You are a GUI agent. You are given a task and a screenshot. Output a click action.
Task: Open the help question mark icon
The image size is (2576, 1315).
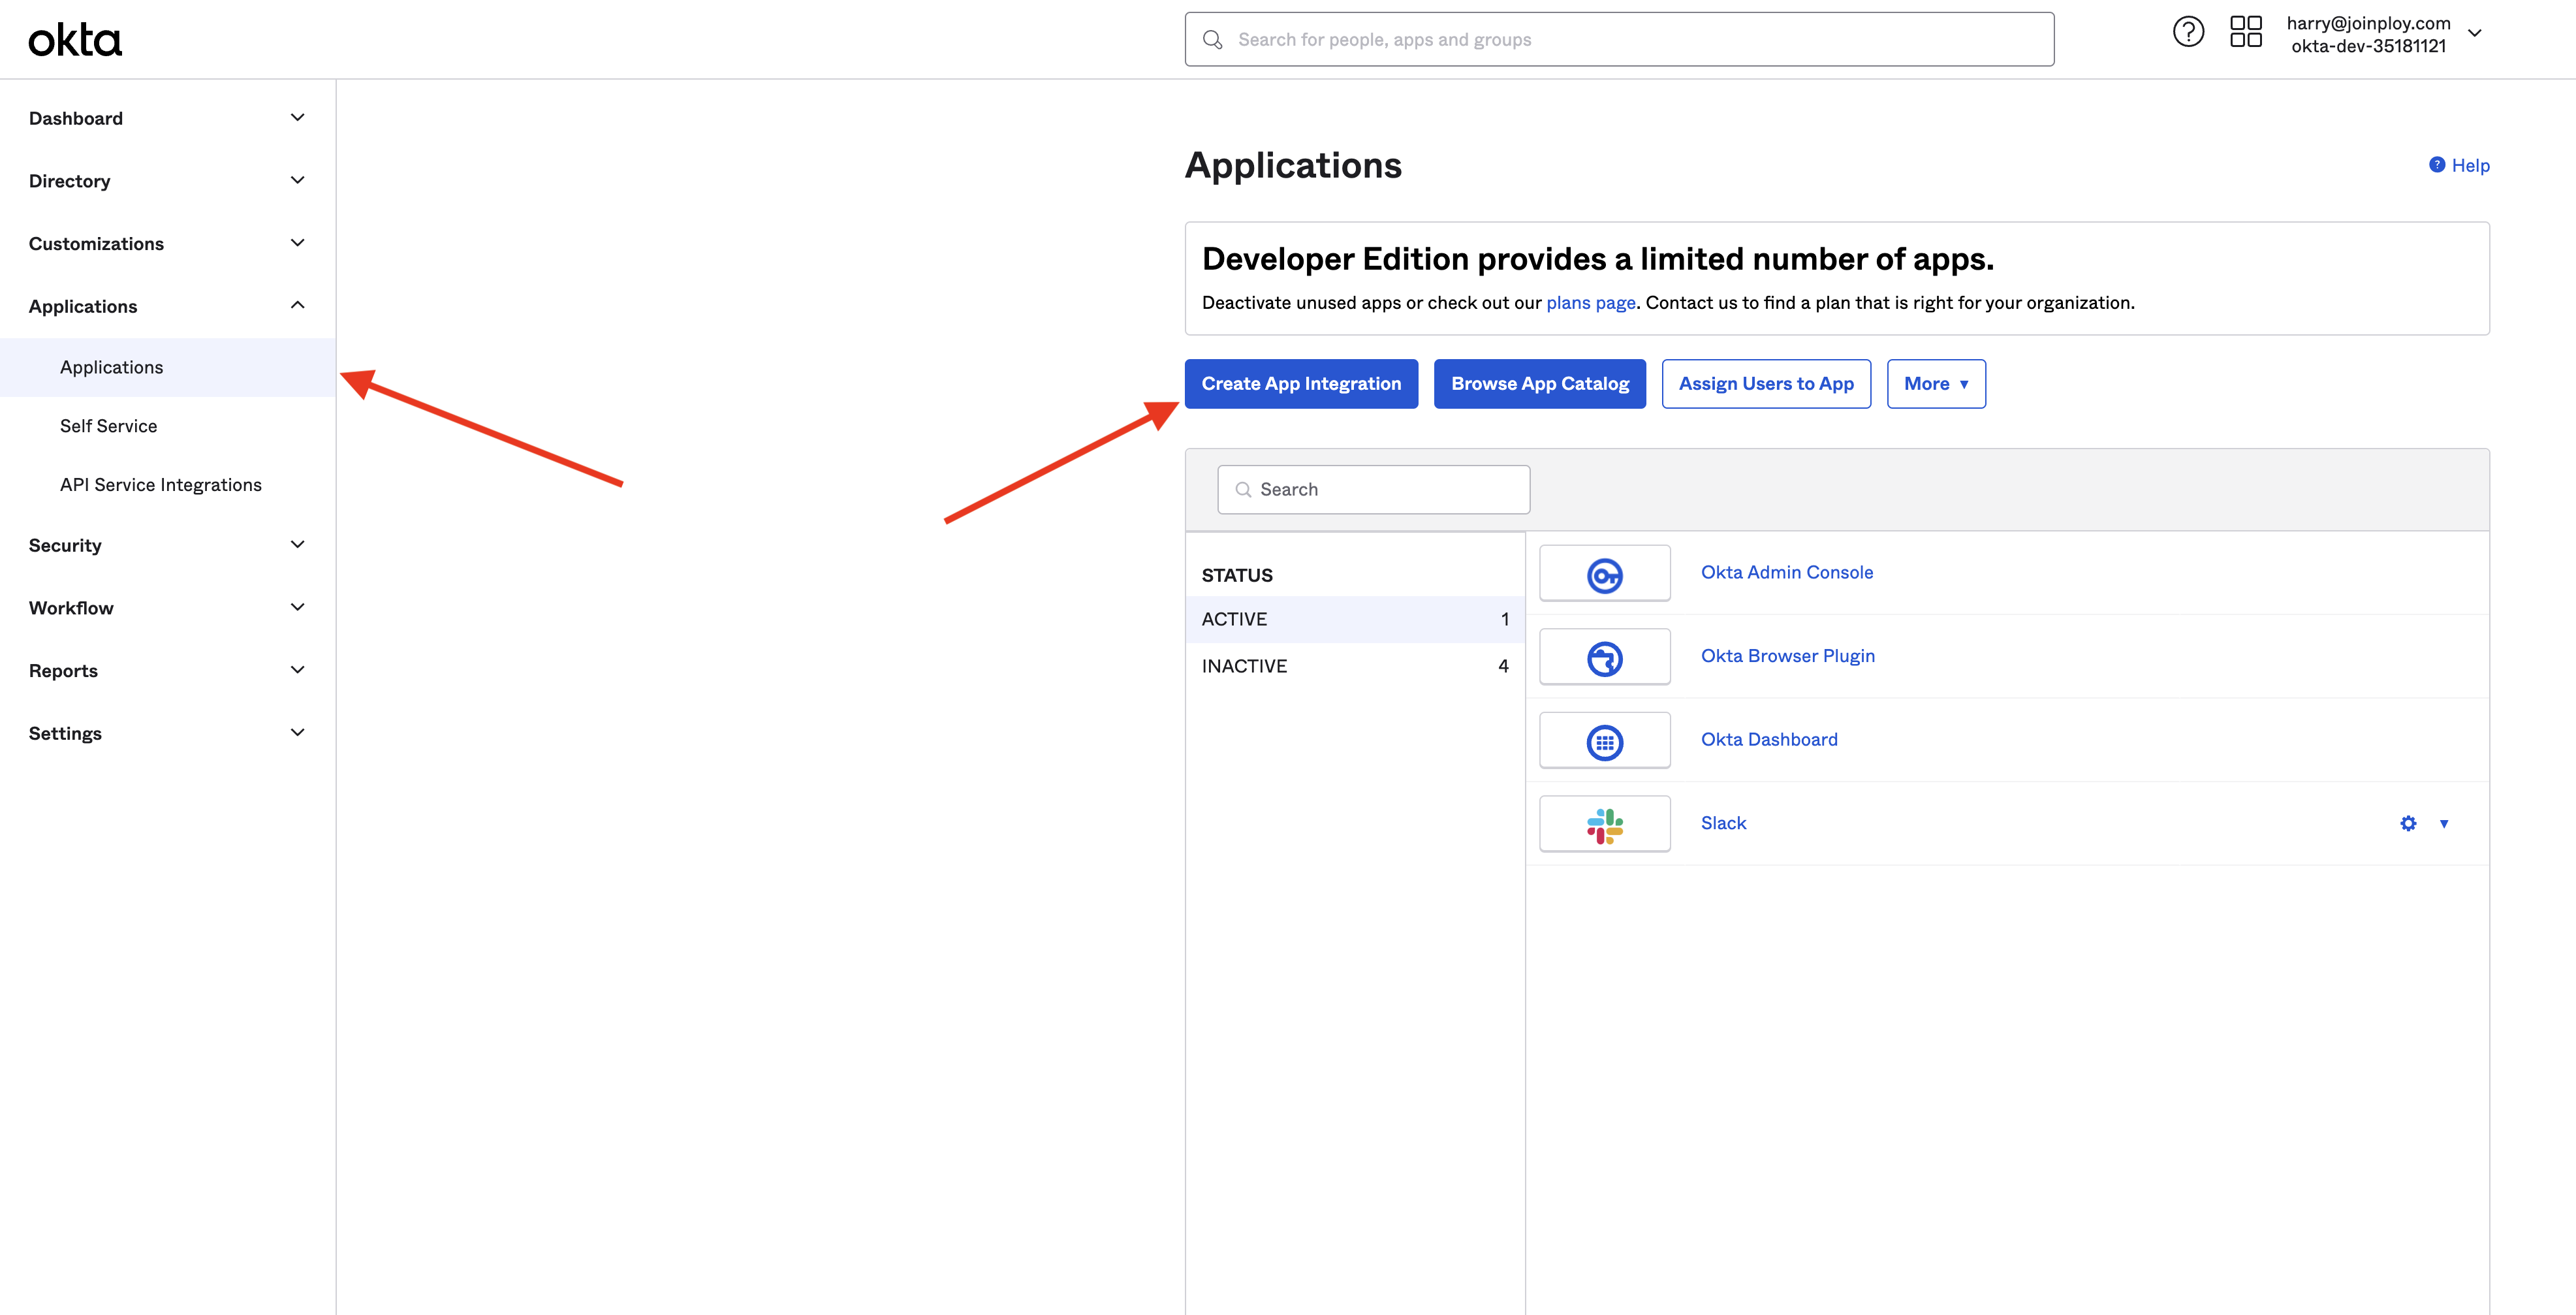2188,32
